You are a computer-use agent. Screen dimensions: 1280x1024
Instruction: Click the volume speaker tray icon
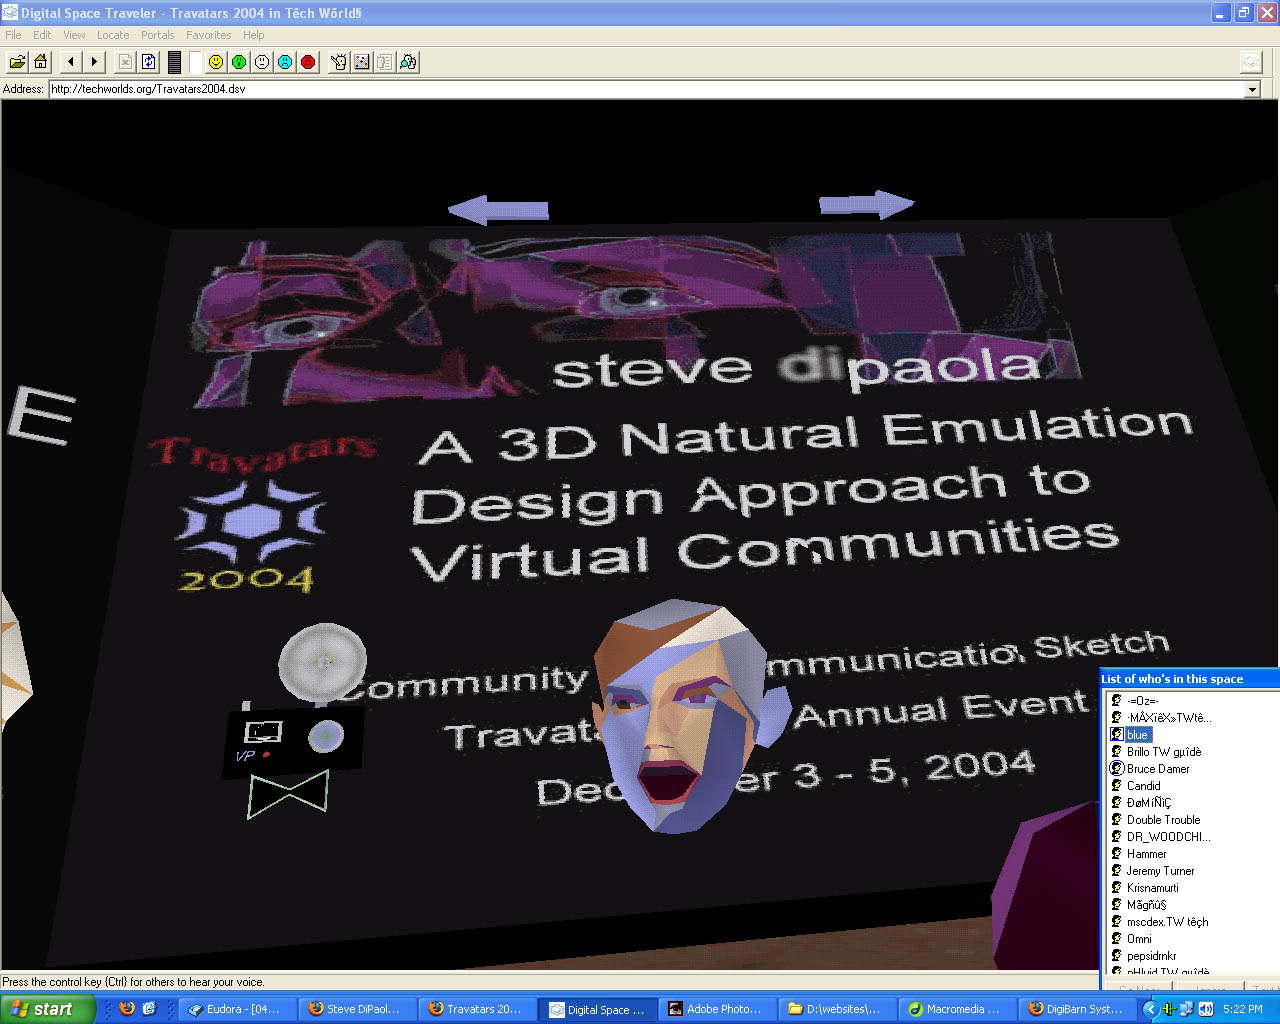click(x=1206, y=1010)
